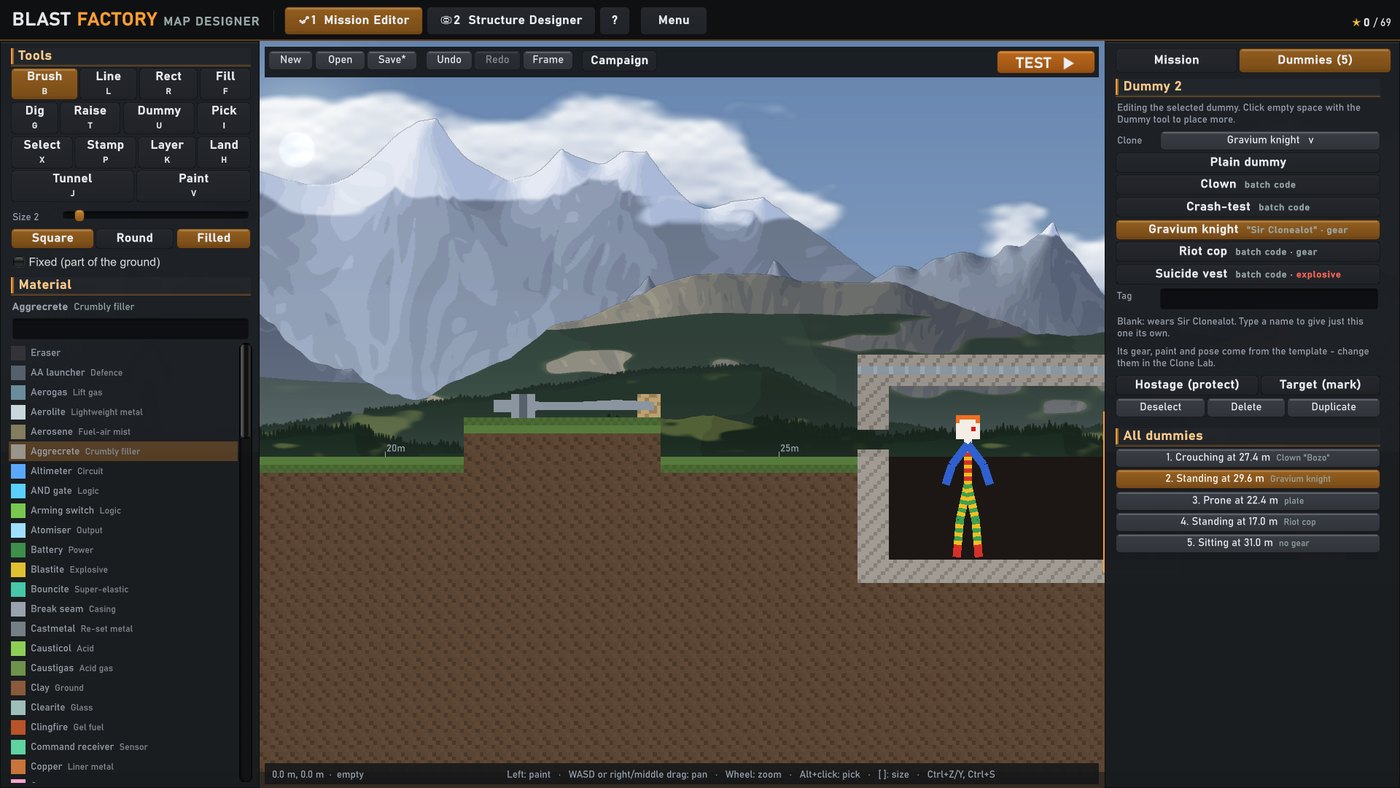Open the Clone template dropdown
Viewport: 1400px width, 788px height.
coord(1270,140)
